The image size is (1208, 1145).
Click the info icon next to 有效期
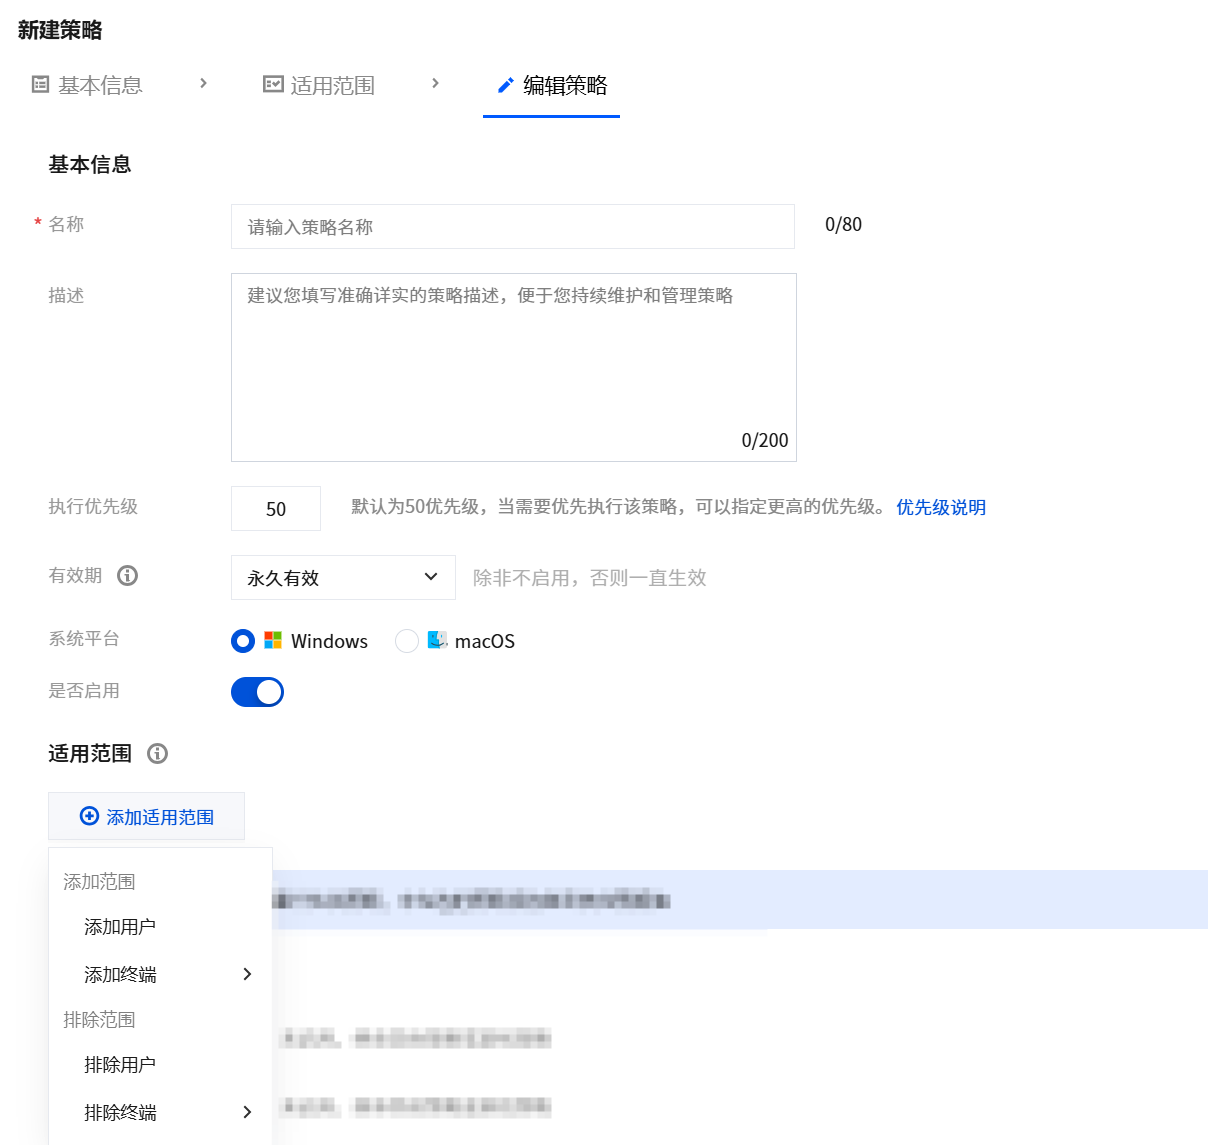pos(127,575)
